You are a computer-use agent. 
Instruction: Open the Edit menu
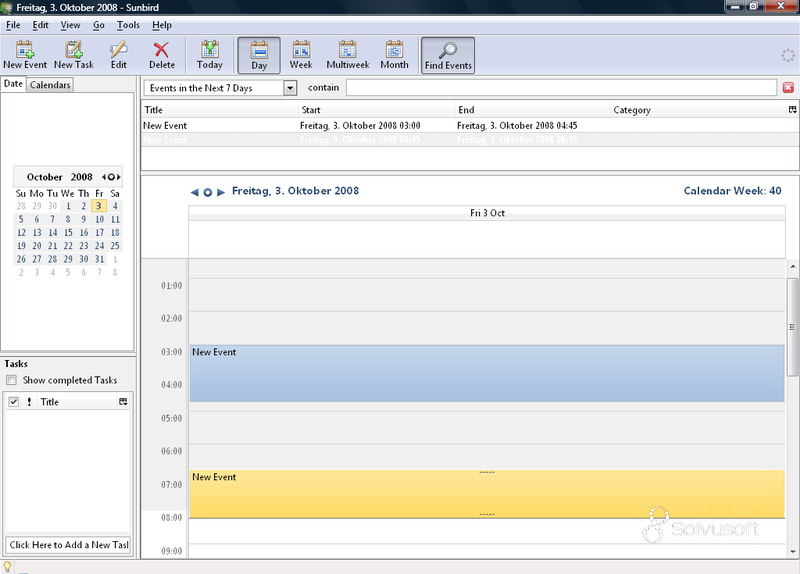40,25
